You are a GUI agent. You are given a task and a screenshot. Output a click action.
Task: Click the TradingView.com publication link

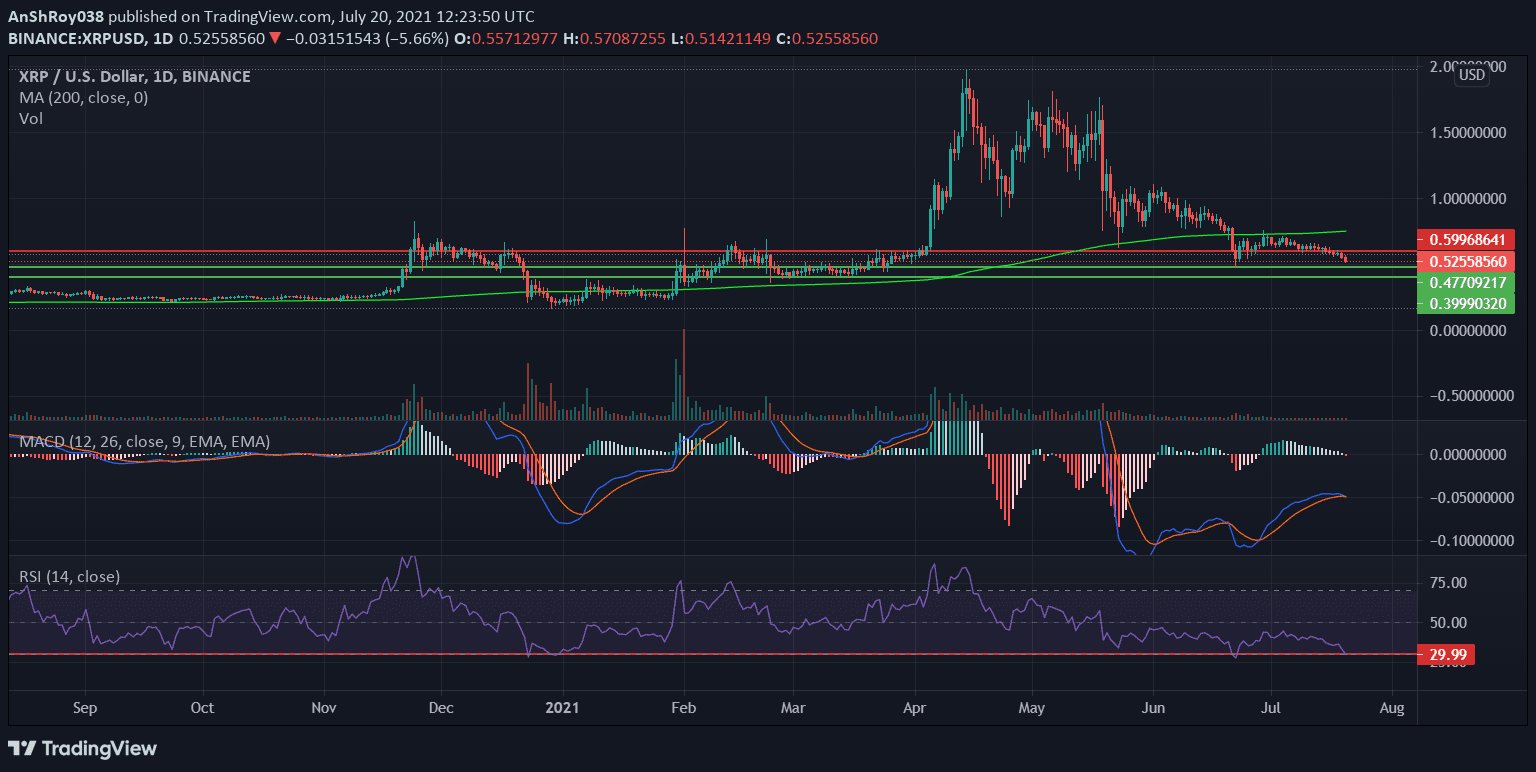pyautogui.click(x=268, y=16)
